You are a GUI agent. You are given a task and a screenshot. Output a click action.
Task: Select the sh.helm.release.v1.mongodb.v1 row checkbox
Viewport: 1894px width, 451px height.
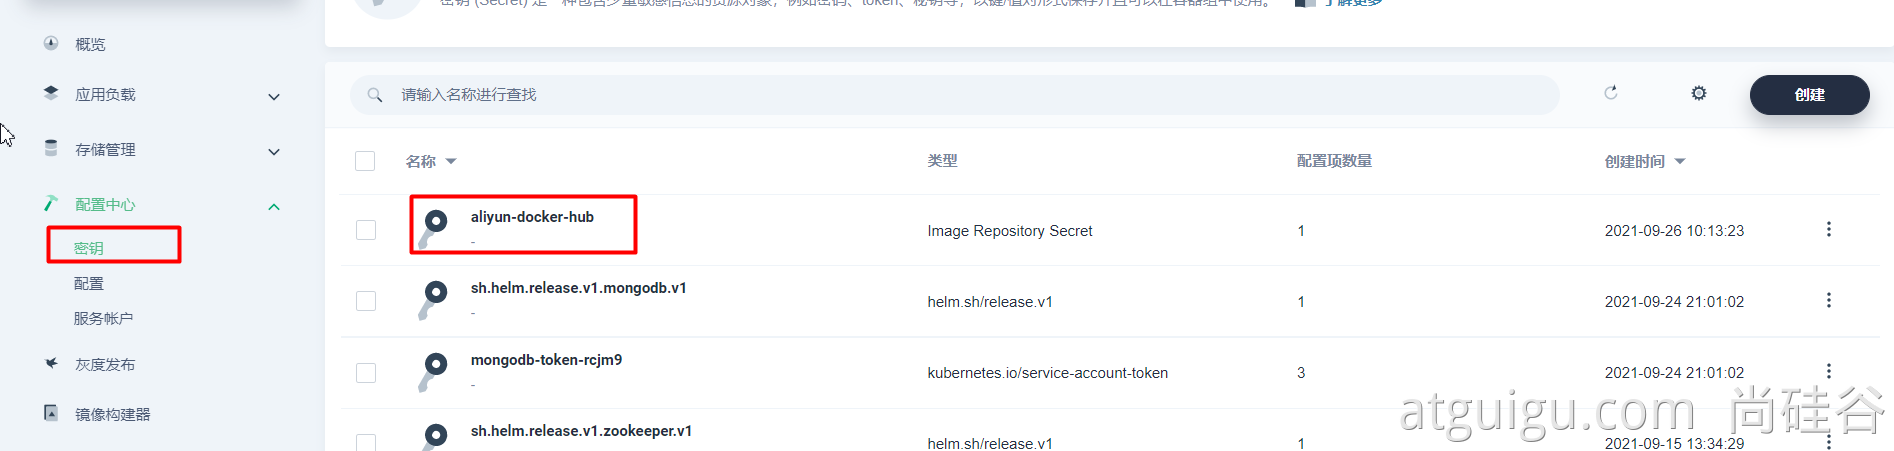(x=366, y=301)
